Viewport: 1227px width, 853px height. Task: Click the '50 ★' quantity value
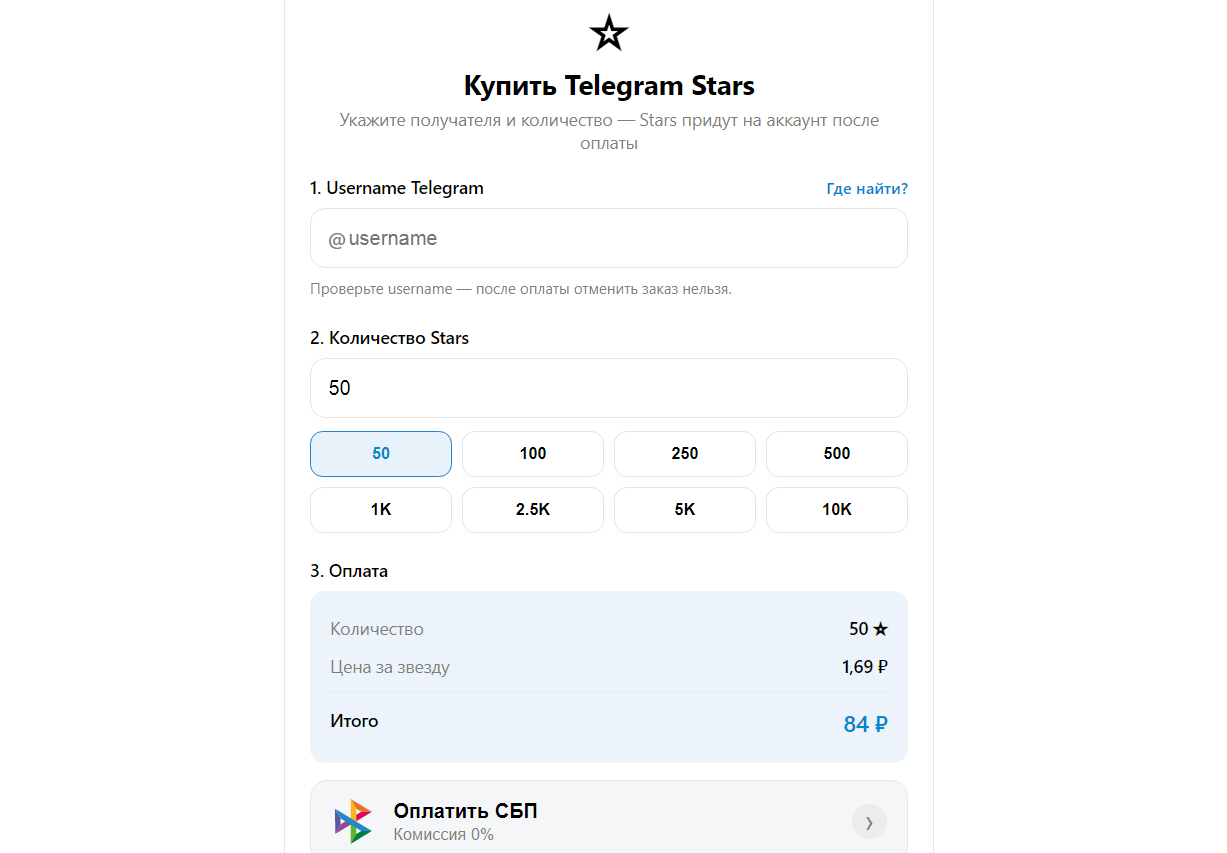868,629
